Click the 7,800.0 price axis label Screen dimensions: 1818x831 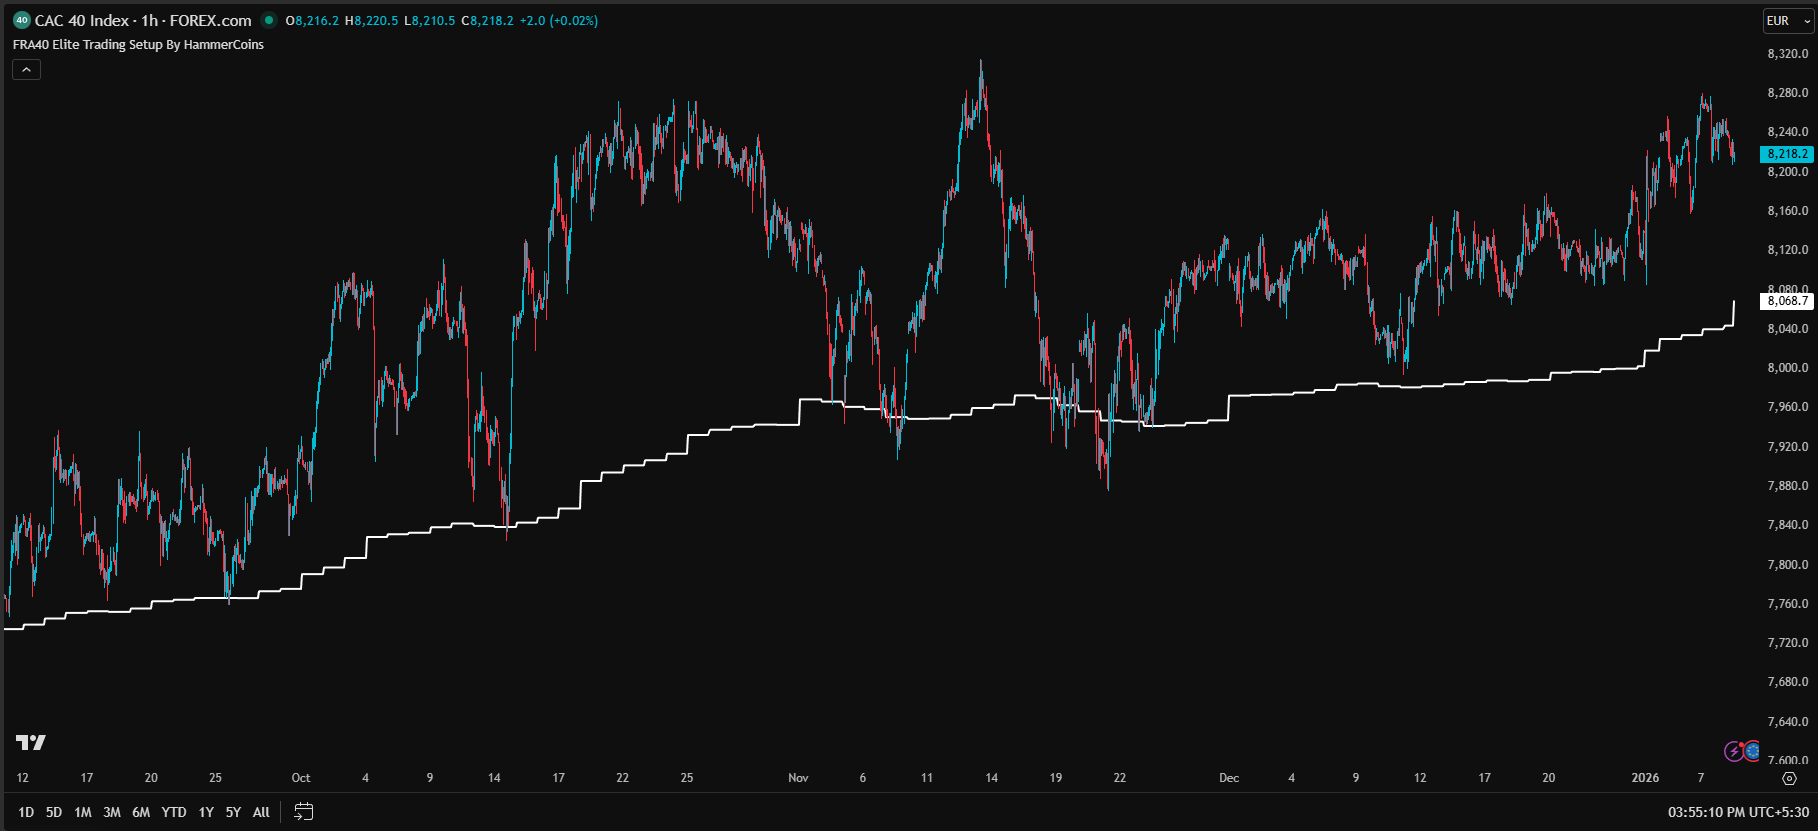pyautogui.click(x=1788, y=564)
